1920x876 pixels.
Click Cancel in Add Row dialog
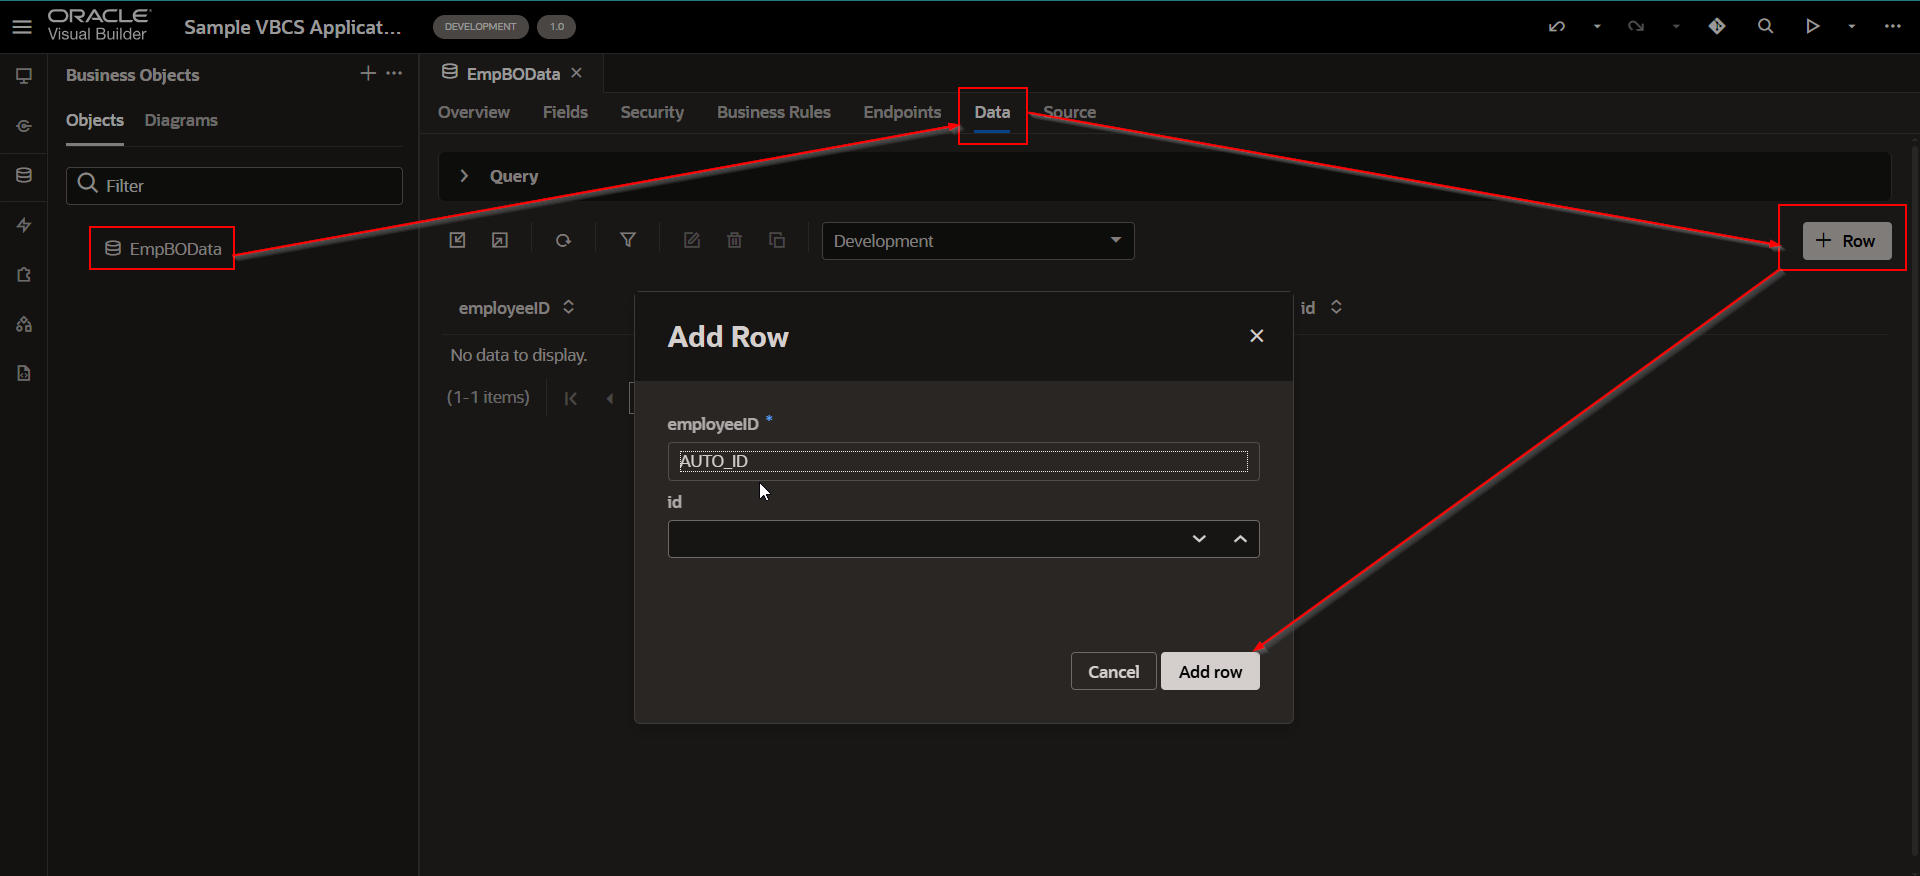coord(1113,672)
